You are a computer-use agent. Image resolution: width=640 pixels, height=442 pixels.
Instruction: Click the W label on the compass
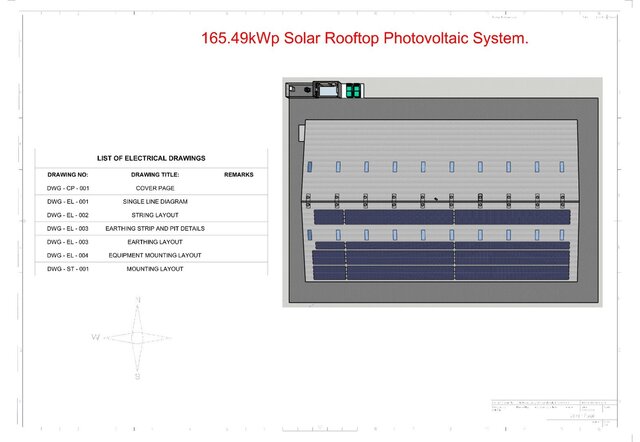(96, 337)
